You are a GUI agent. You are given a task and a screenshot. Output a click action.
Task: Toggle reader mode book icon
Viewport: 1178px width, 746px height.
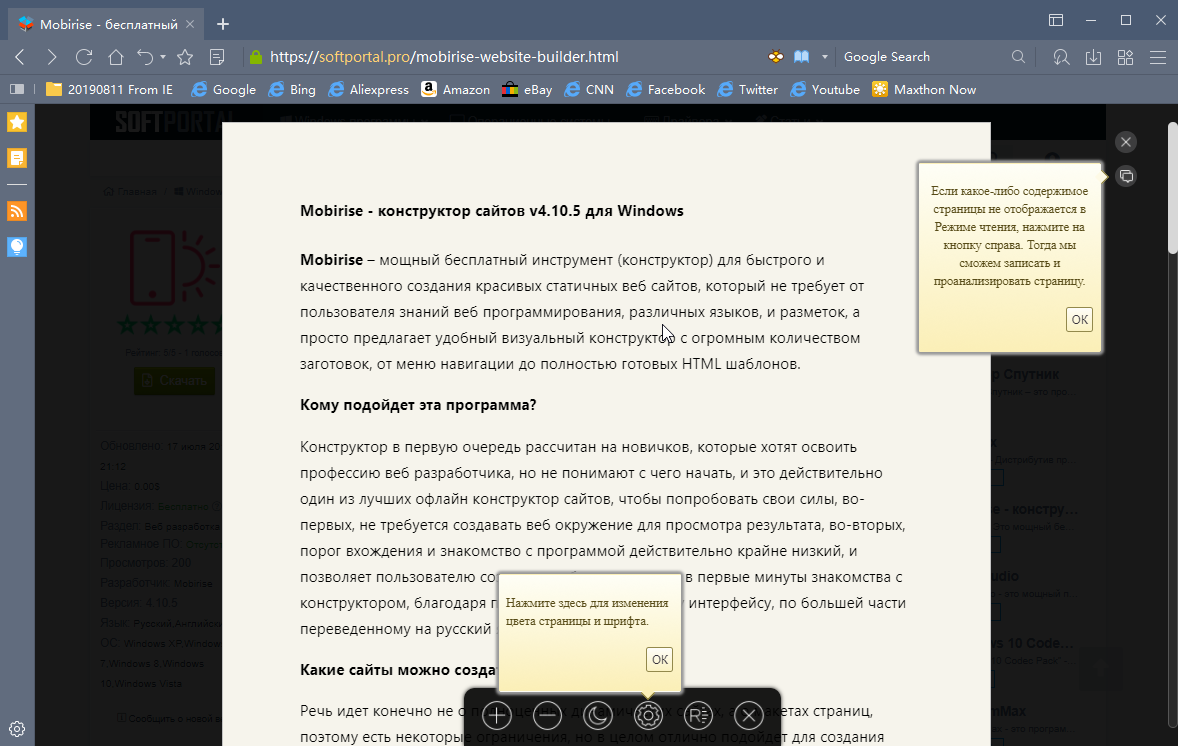pos(802,57)
